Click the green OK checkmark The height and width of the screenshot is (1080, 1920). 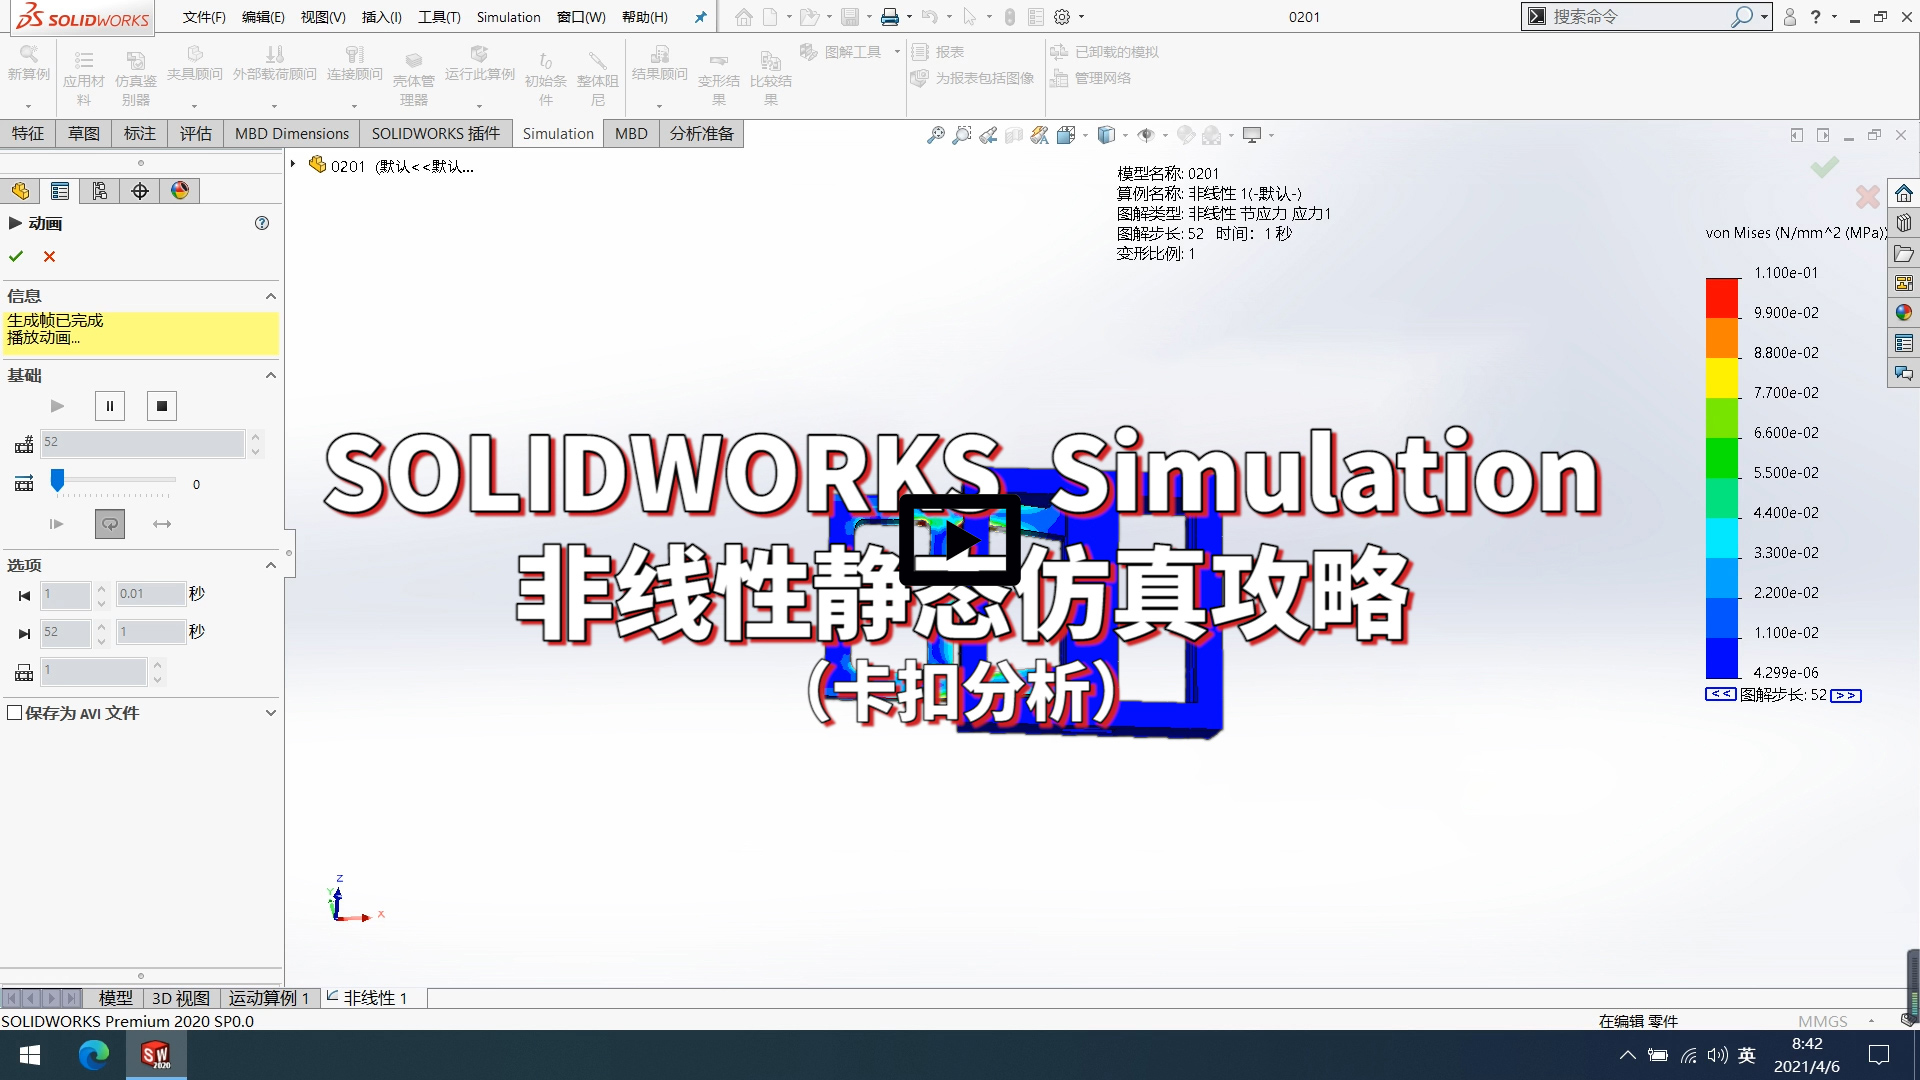click(x=16, y=257)
